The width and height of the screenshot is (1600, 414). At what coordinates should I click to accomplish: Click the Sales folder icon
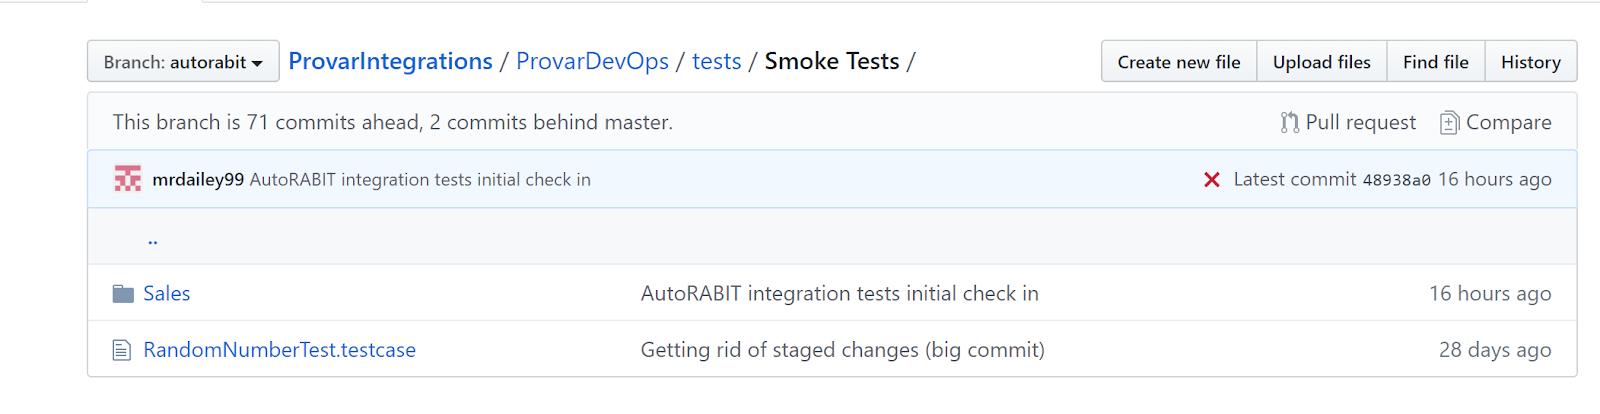pyautogui.click(x=123, y=293)
